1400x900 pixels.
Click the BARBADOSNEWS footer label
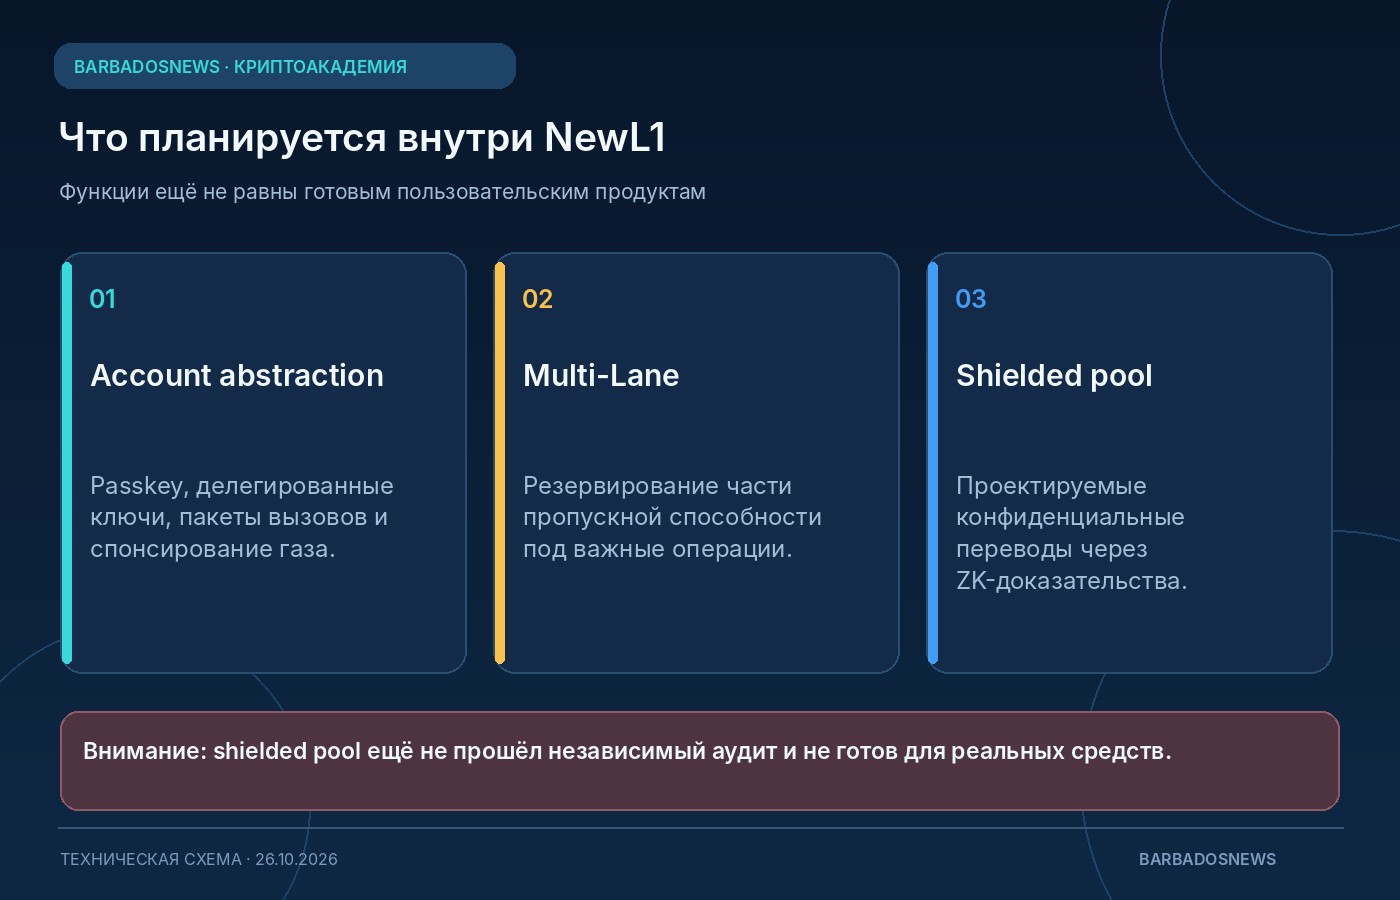tap(1207, 859)
